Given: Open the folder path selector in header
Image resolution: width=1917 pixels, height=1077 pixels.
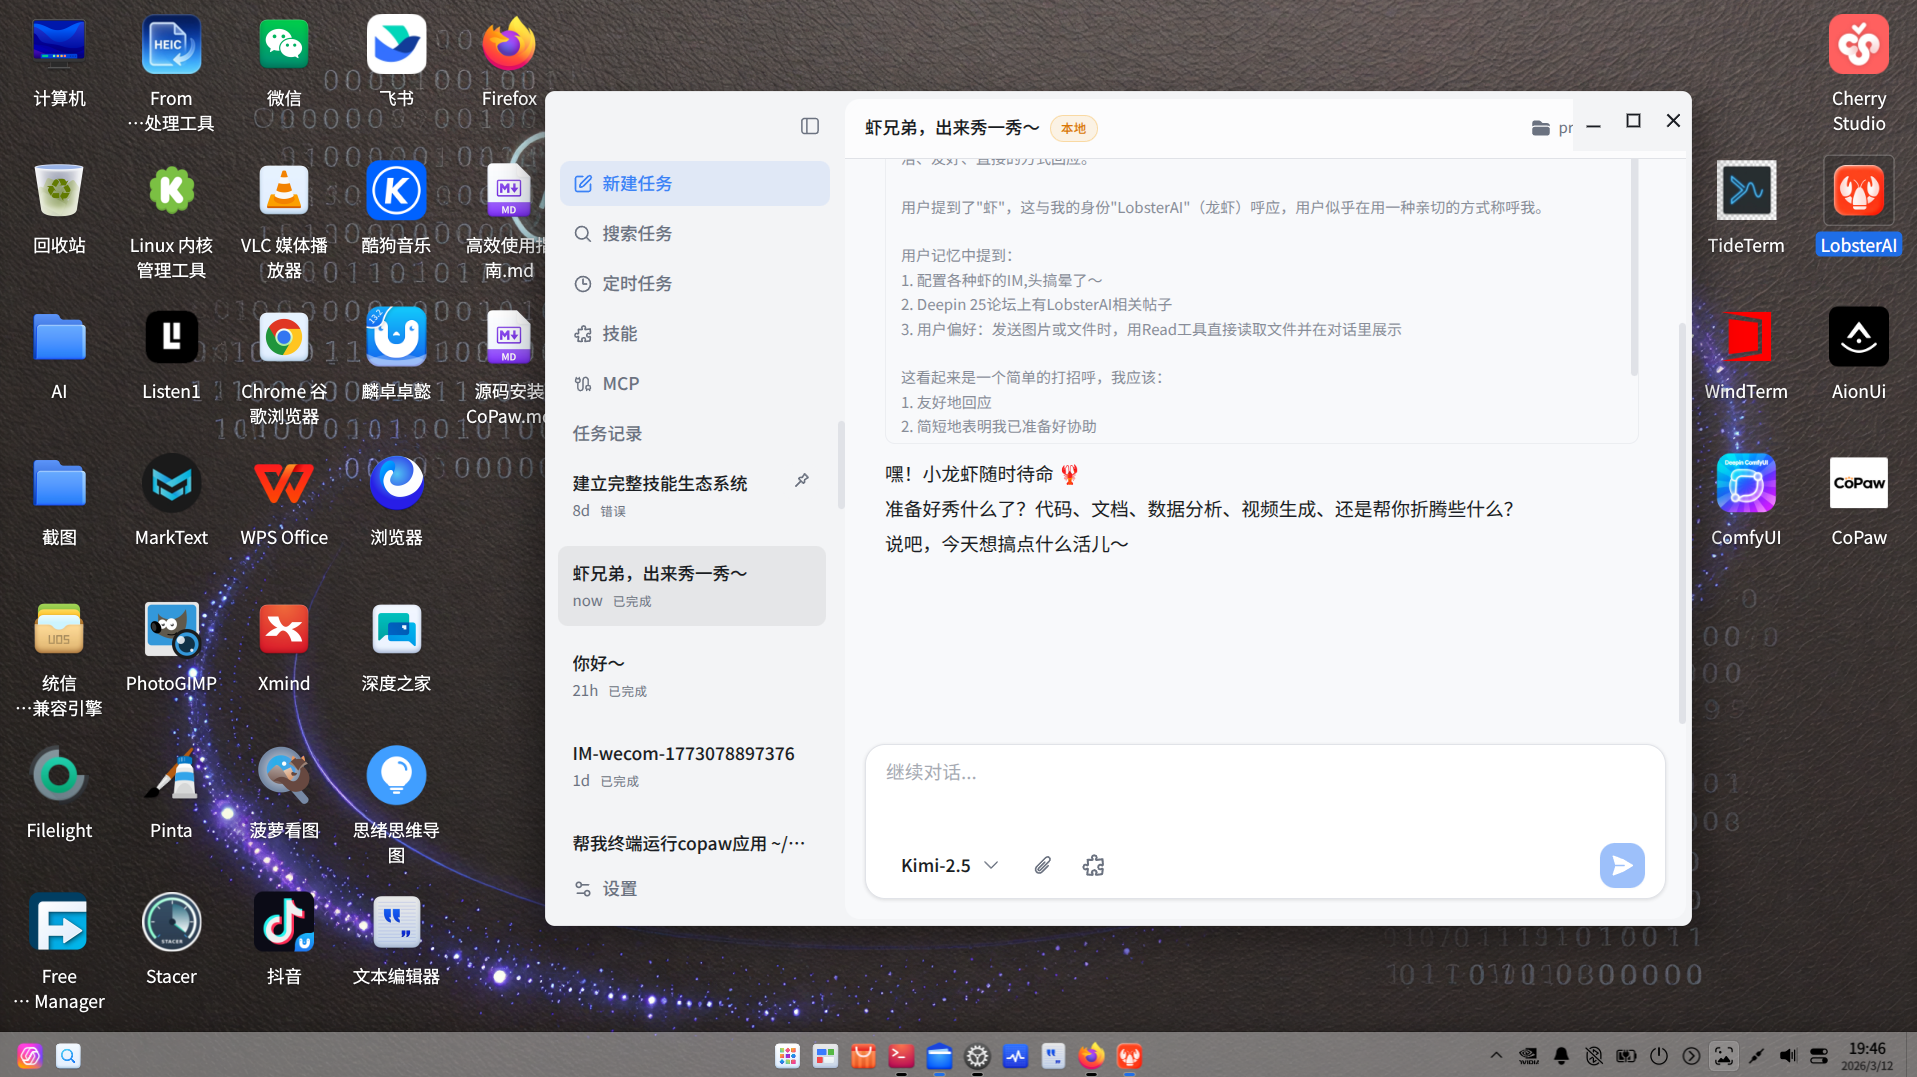Looking at the screenshot, I should 1550,128.
